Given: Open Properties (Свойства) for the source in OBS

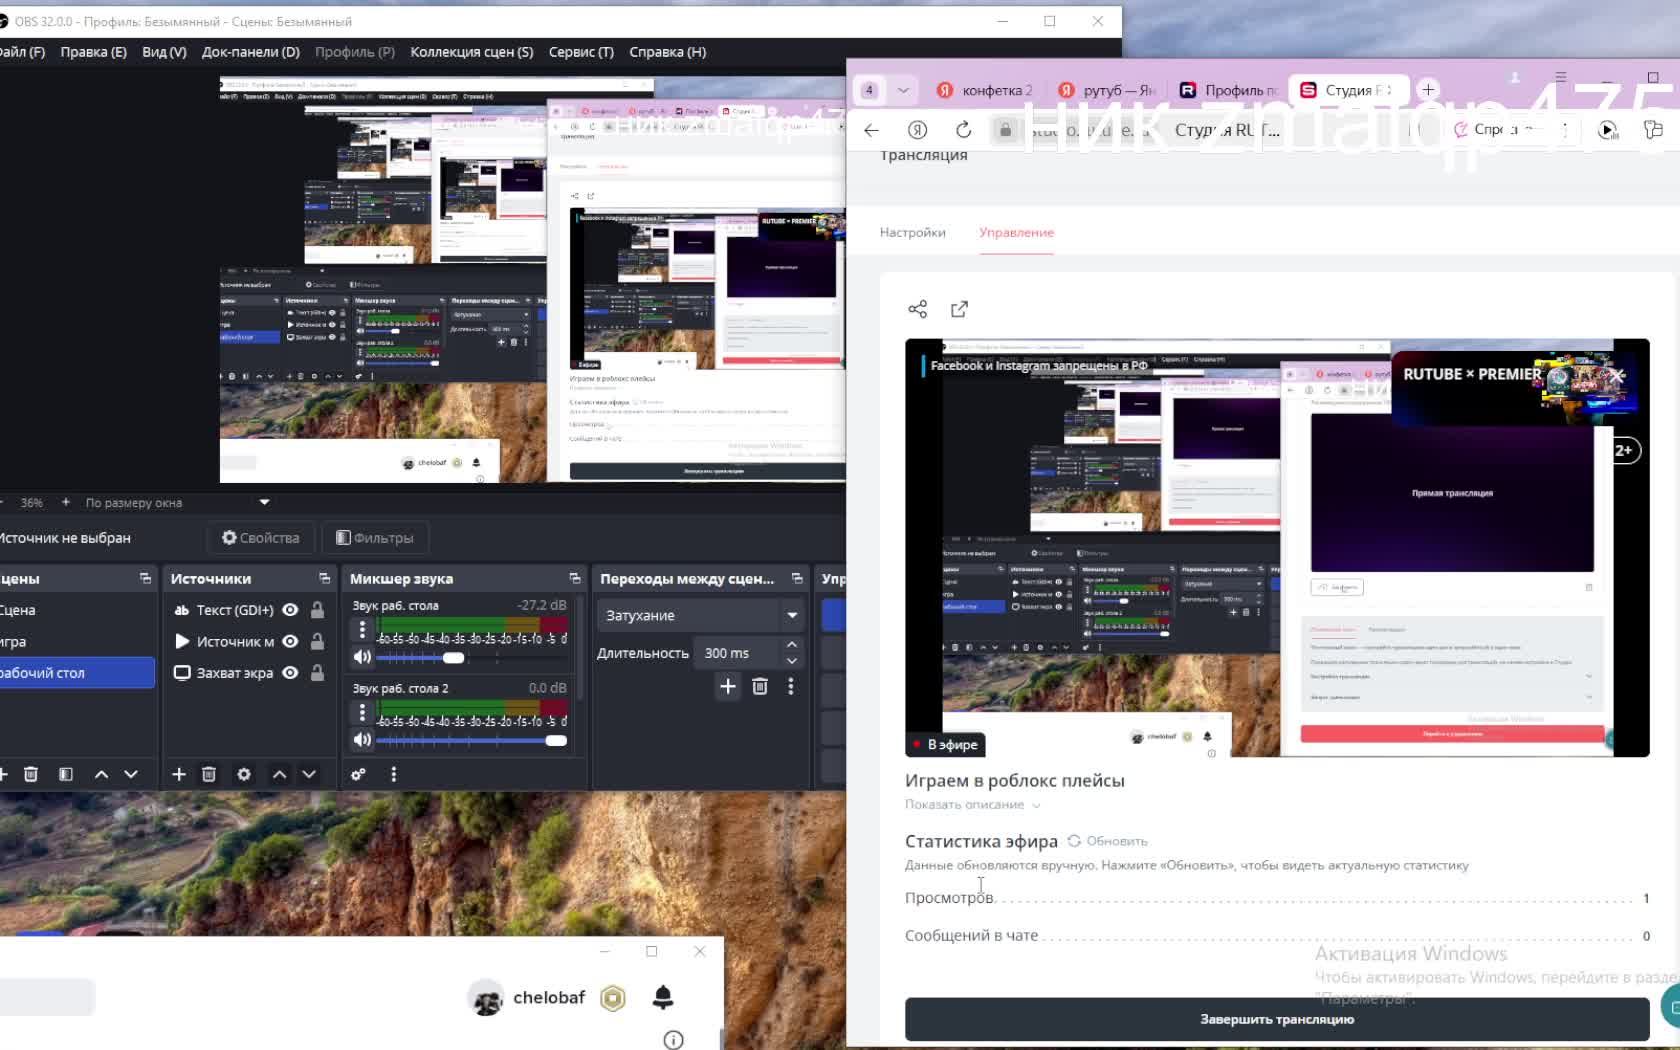Looking at the screenshot, I should click(260, 538).
